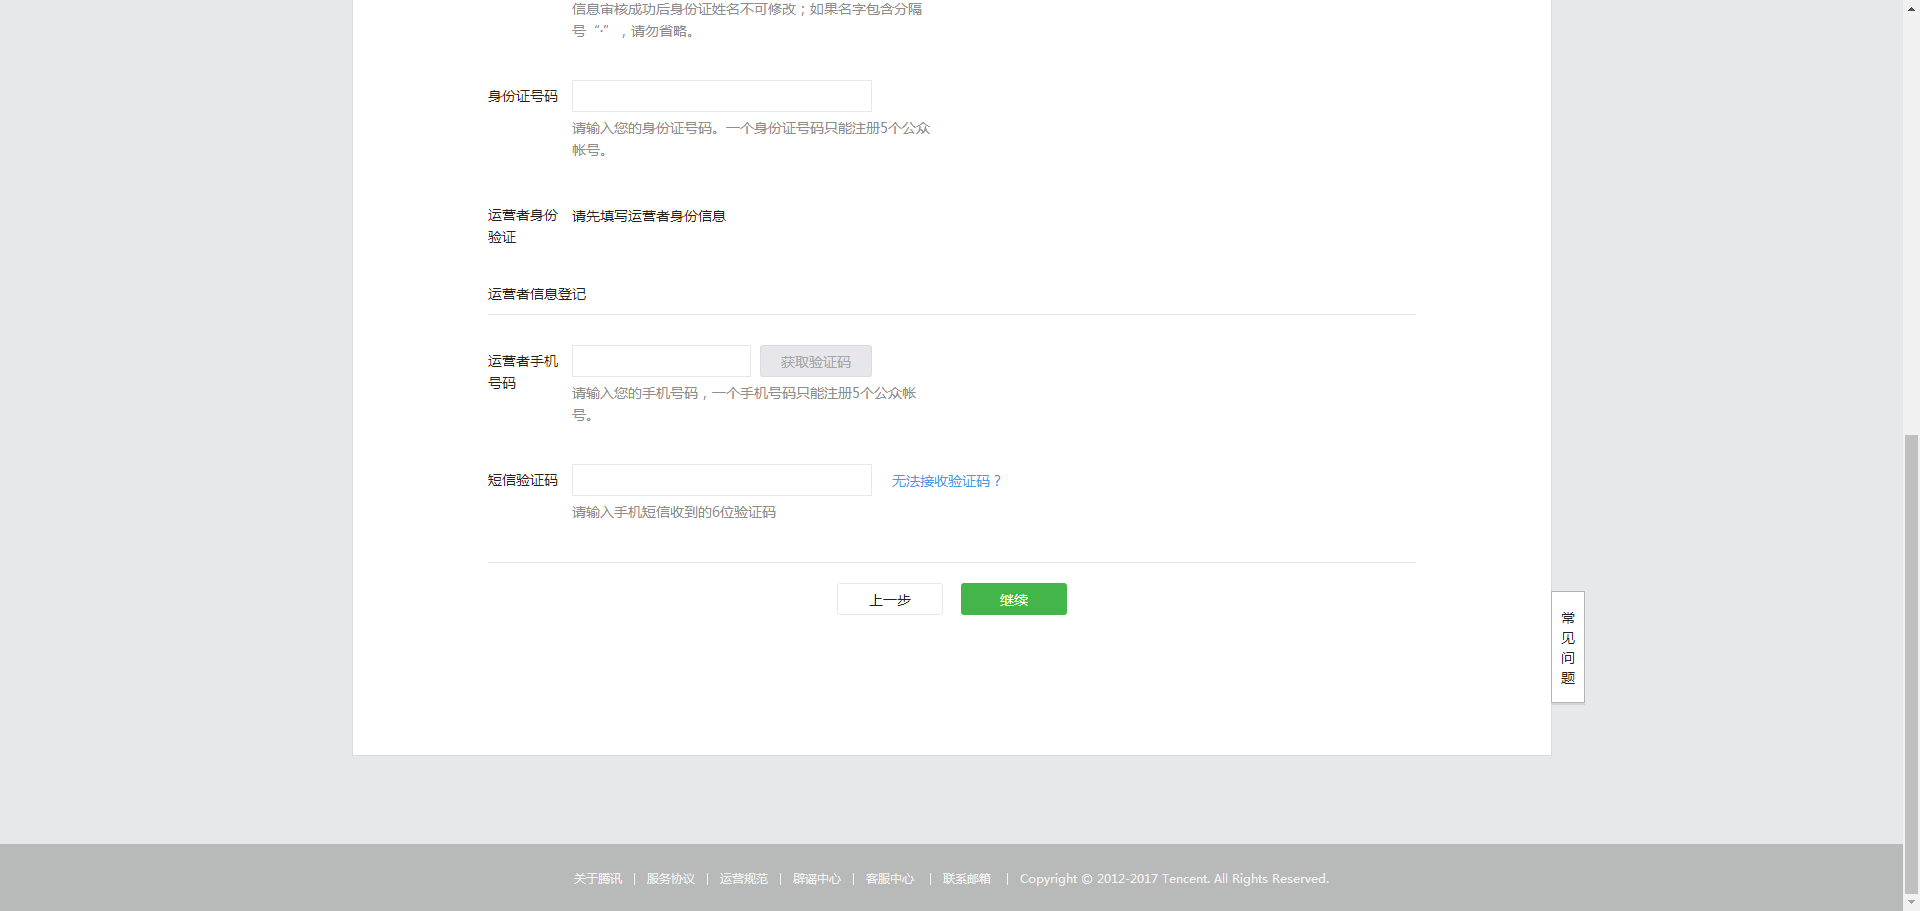The width and height of the screenshot is (1920, 911).
Task: Open the 关于腾讯 footer link
Action: coord(597,878)
